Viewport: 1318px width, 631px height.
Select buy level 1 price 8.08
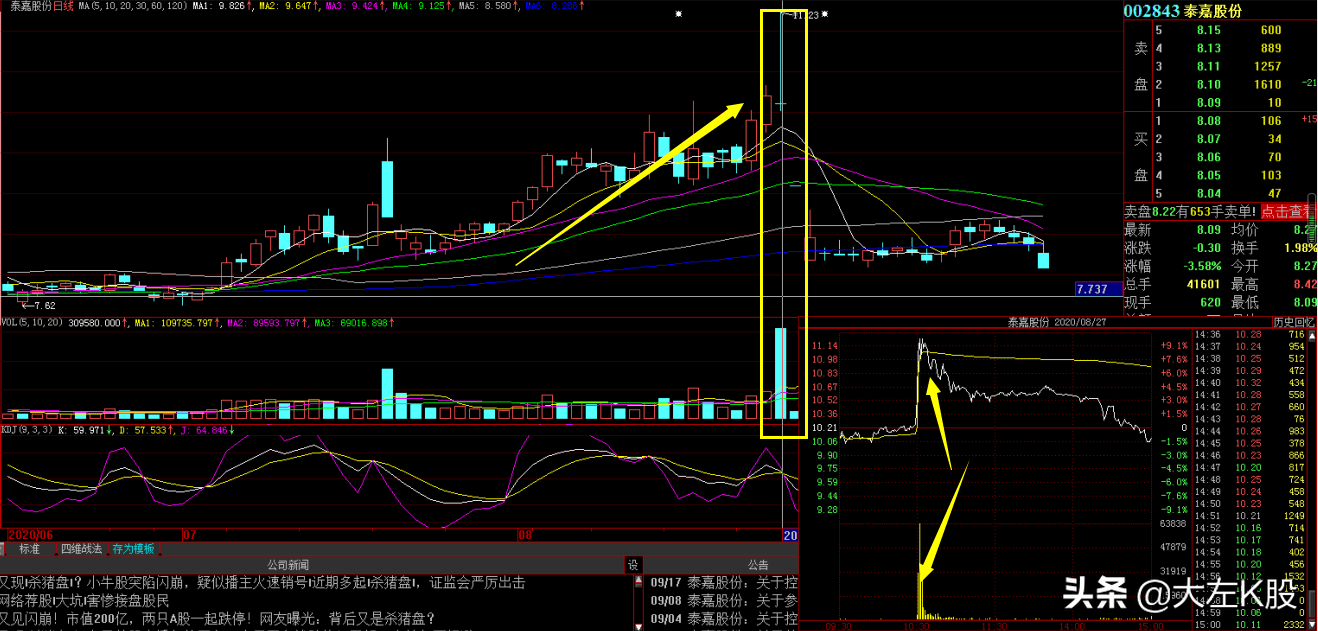click(1209, 121)
